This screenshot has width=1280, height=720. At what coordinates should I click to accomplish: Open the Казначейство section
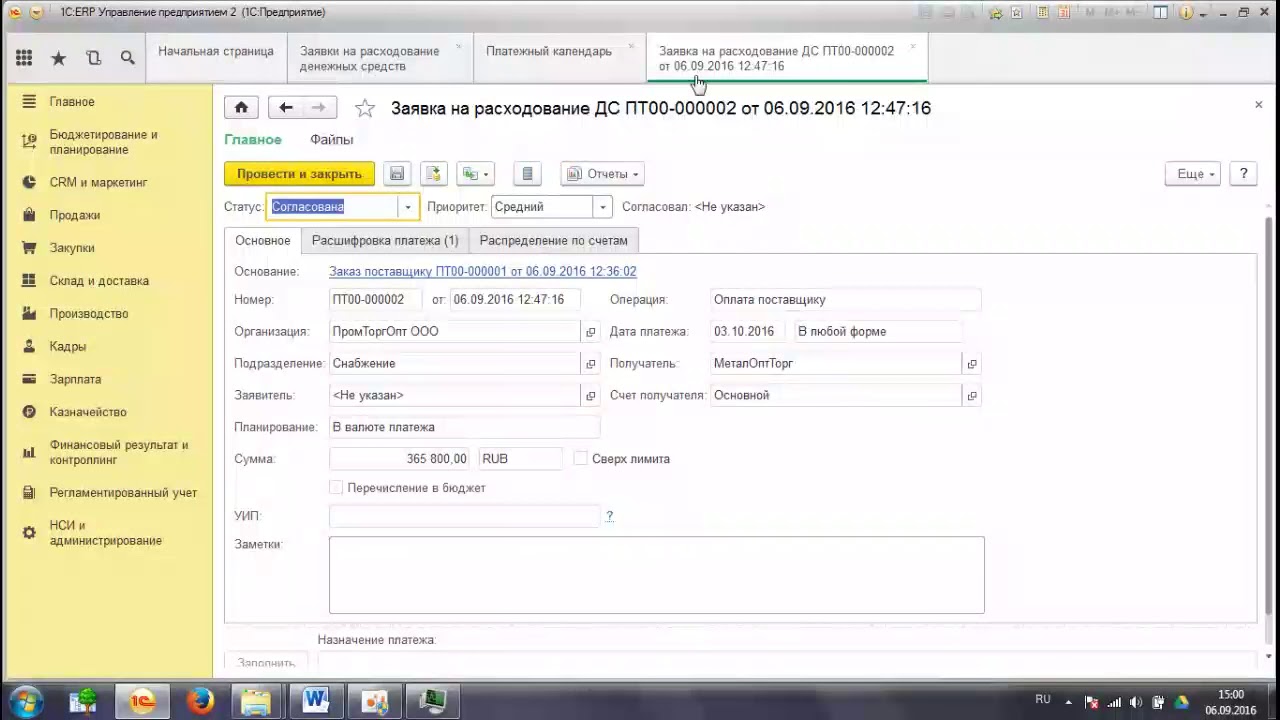coord(88,412)
